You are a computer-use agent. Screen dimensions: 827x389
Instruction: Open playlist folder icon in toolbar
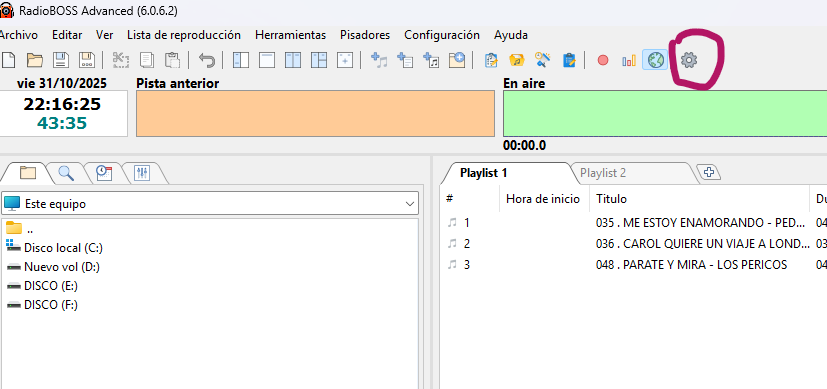tap(35, 60)
